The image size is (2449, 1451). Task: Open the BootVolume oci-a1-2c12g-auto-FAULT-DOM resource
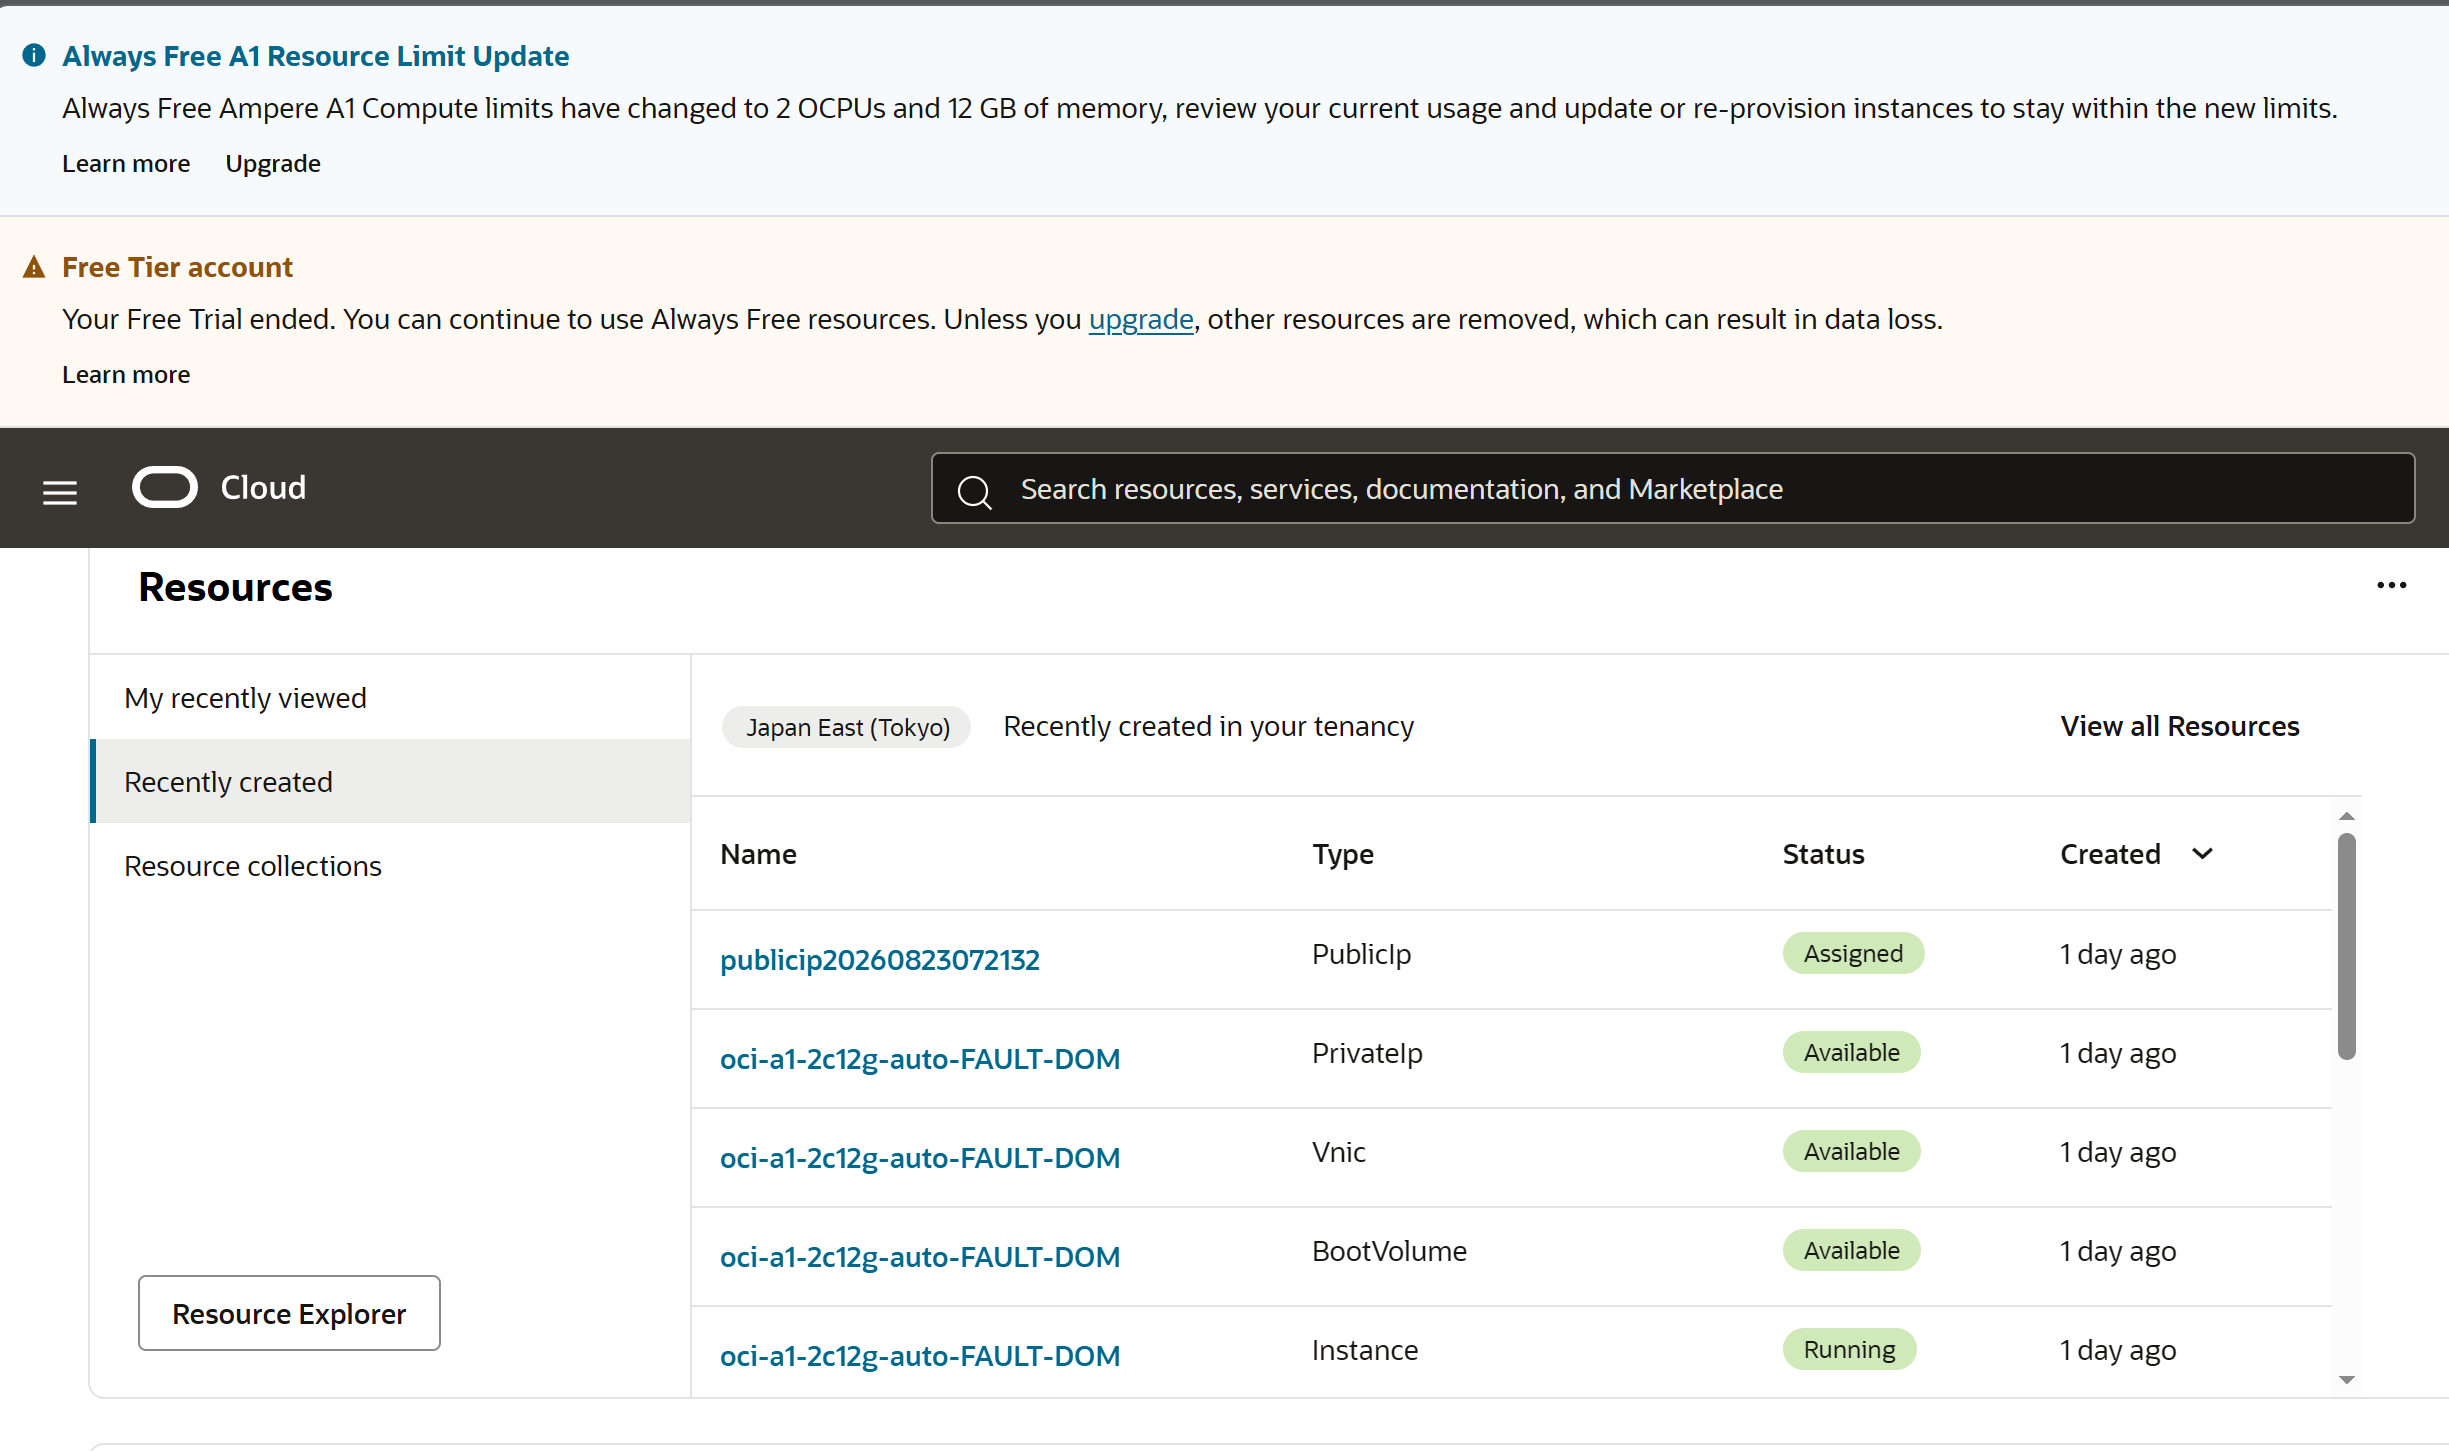(920, 1257)
